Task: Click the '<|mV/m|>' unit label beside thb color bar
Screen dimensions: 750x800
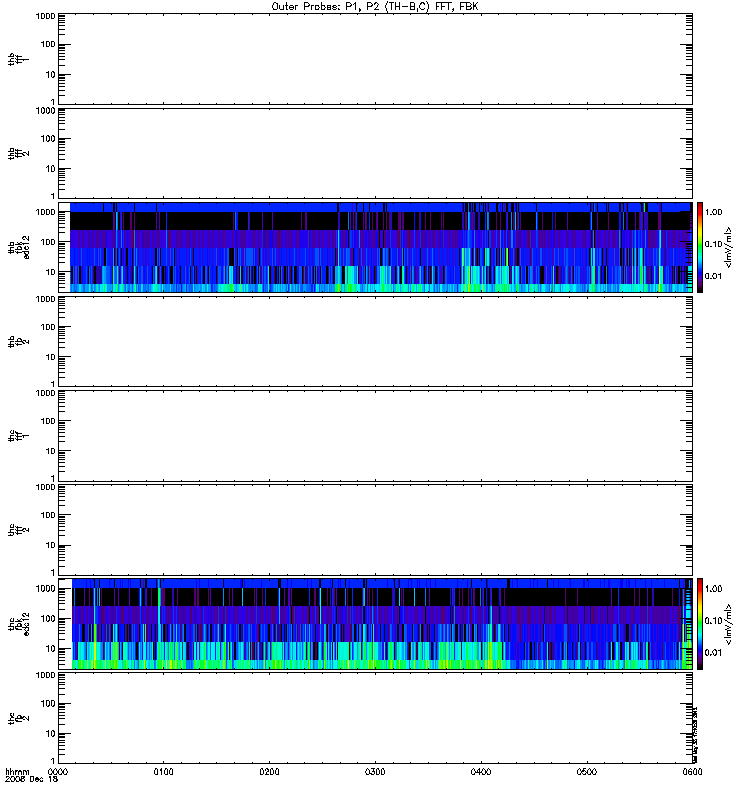Action: pos(729,247)
